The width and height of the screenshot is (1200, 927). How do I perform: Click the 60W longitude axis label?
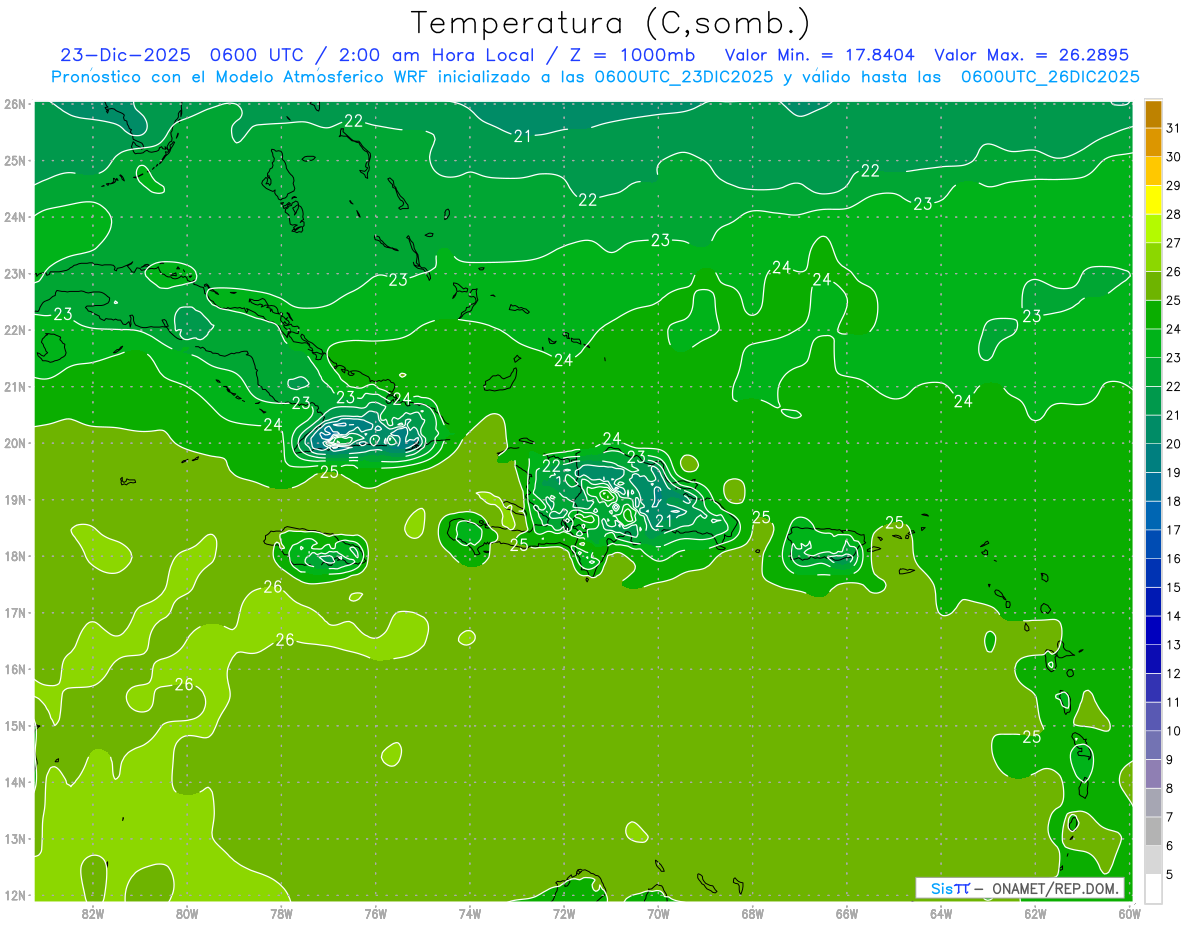(x=1129, y=913)
